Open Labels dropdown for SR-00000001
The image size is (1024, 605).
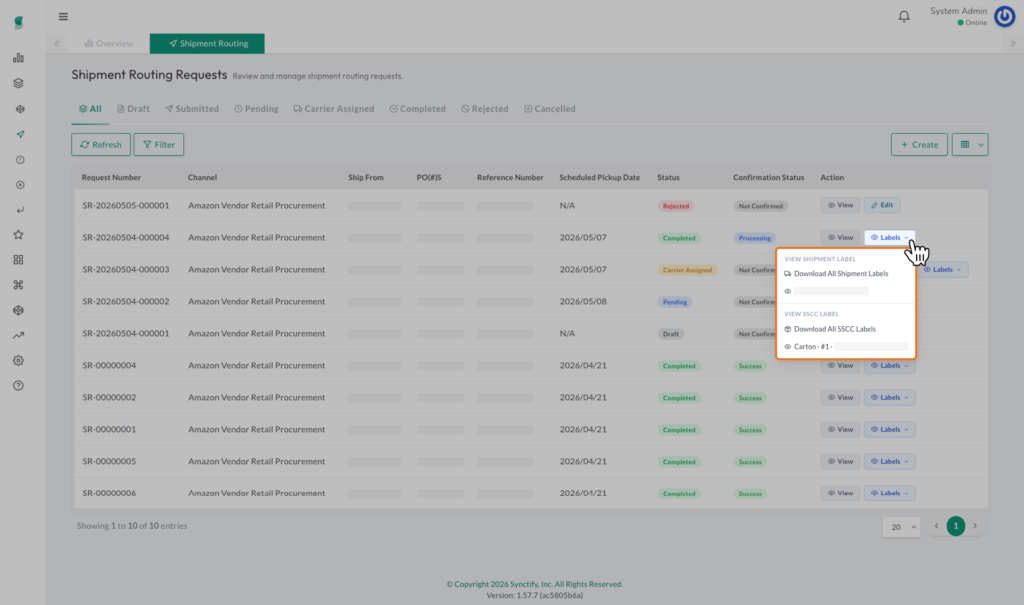pyautogui.click(x=889, y=429)
